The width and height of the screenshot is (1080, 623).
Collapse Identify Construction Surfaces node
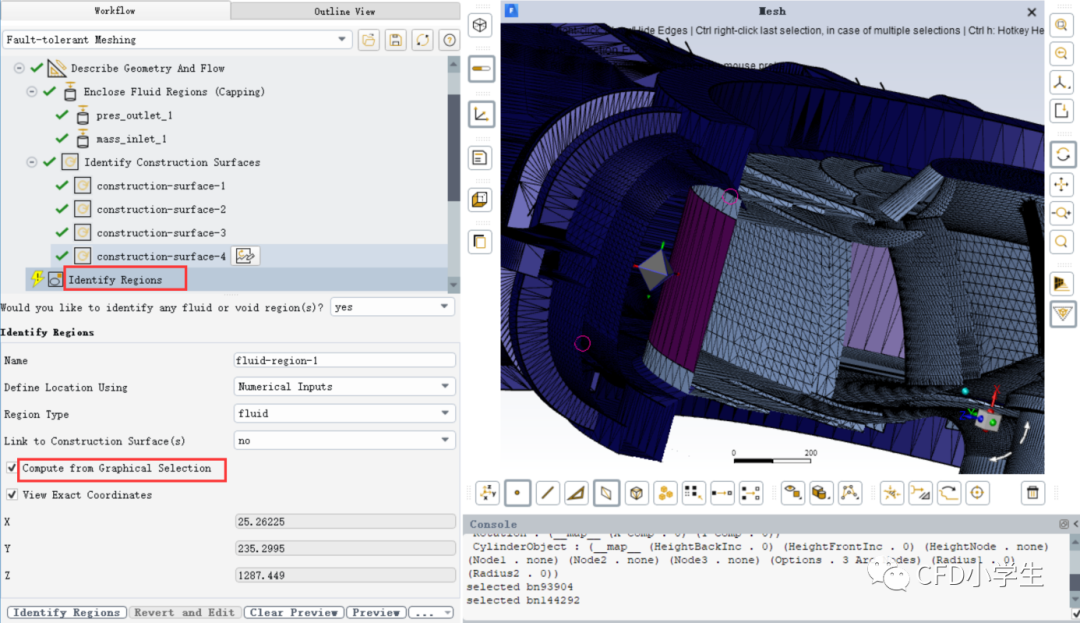click(32, 162)
